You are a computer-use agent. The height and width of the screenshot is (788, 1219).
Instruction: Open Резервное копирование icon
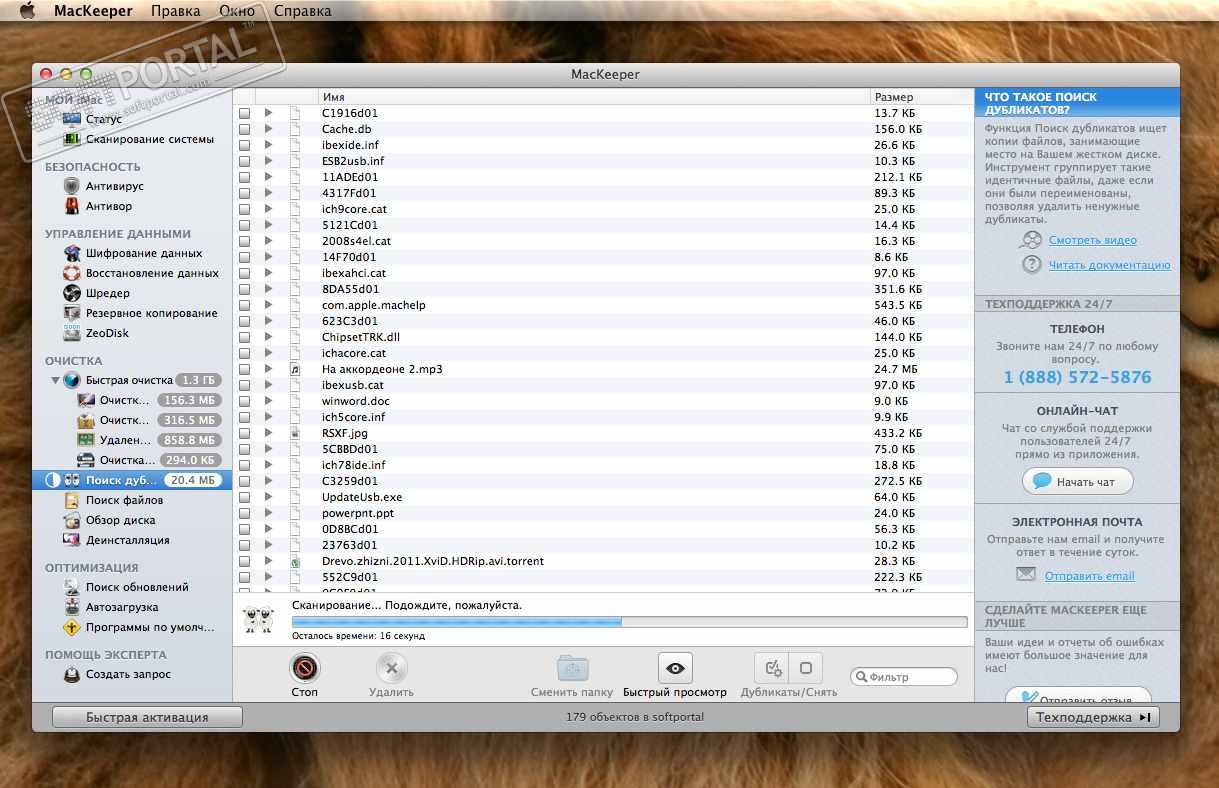pos(72,313)
